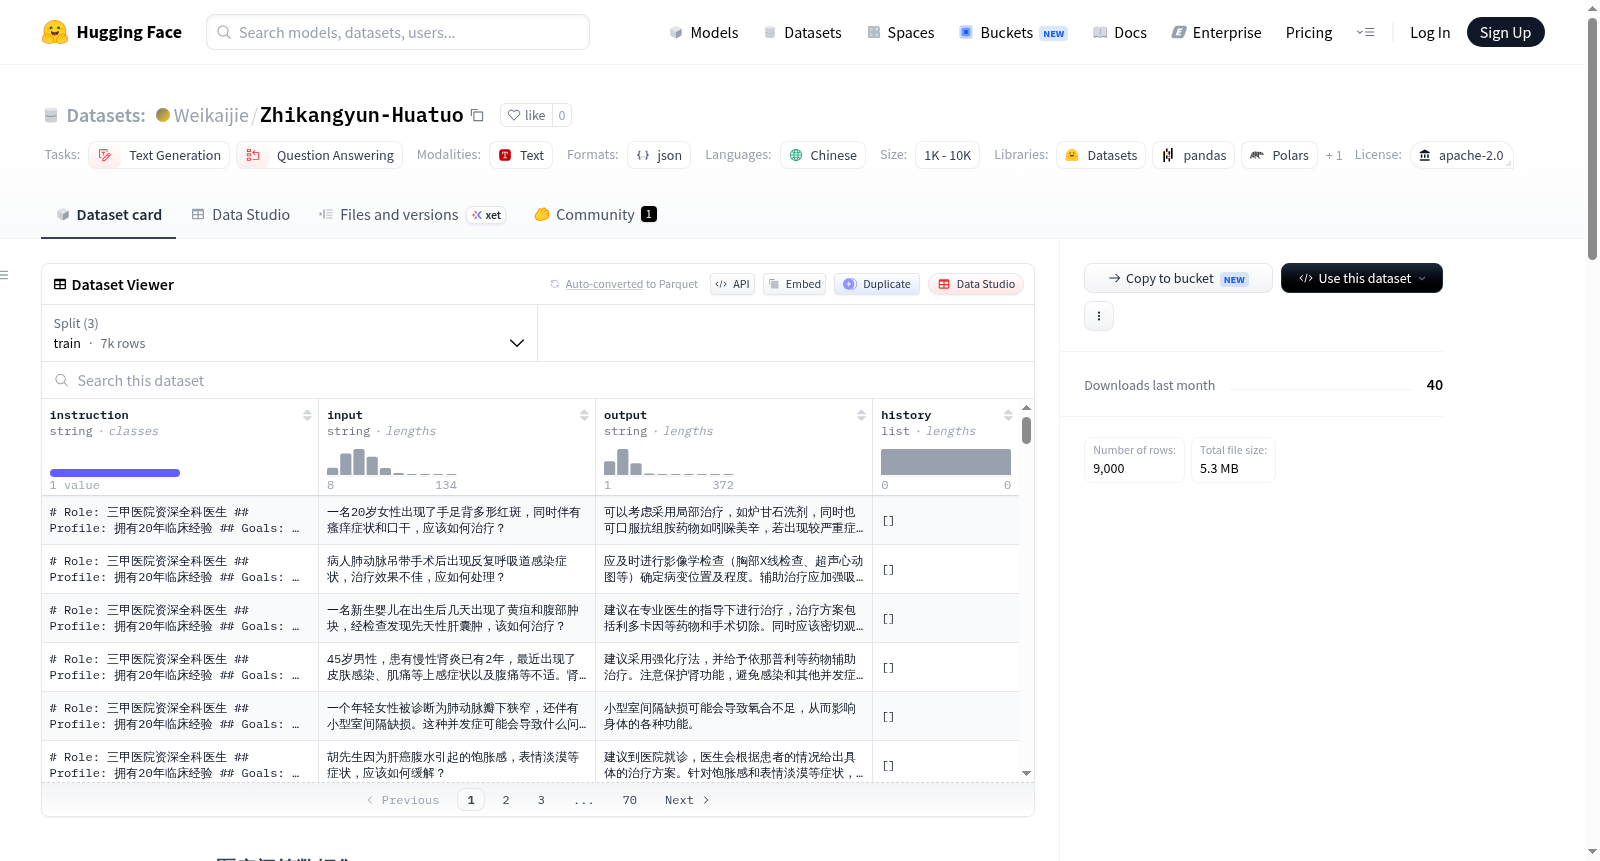Click the Hugging Face logo icon

[55, 32]
